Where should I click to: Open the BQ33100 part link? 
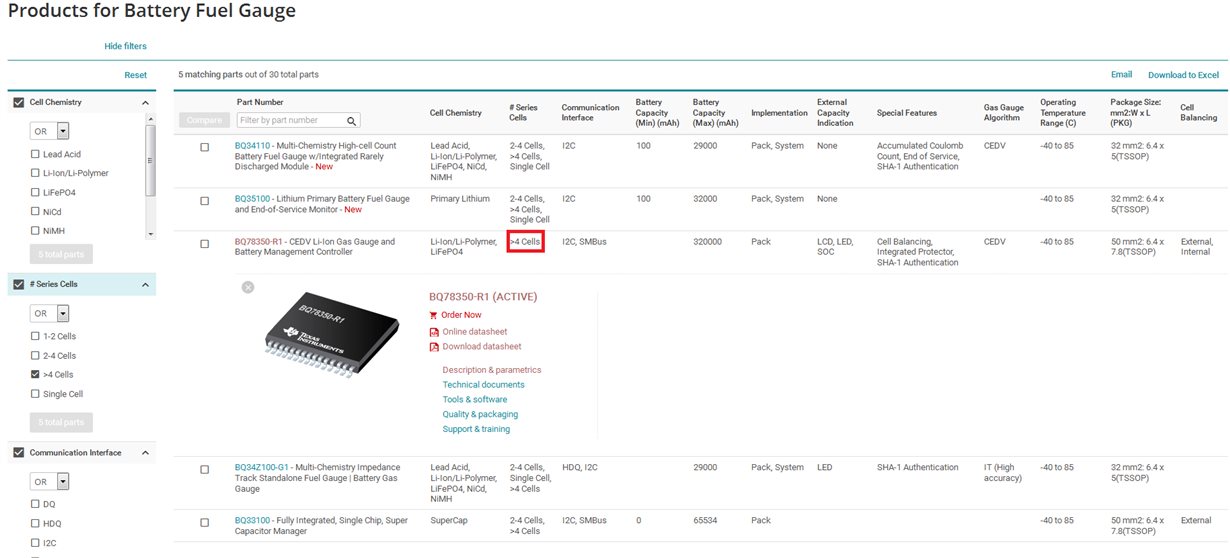(x=252, y=521)
